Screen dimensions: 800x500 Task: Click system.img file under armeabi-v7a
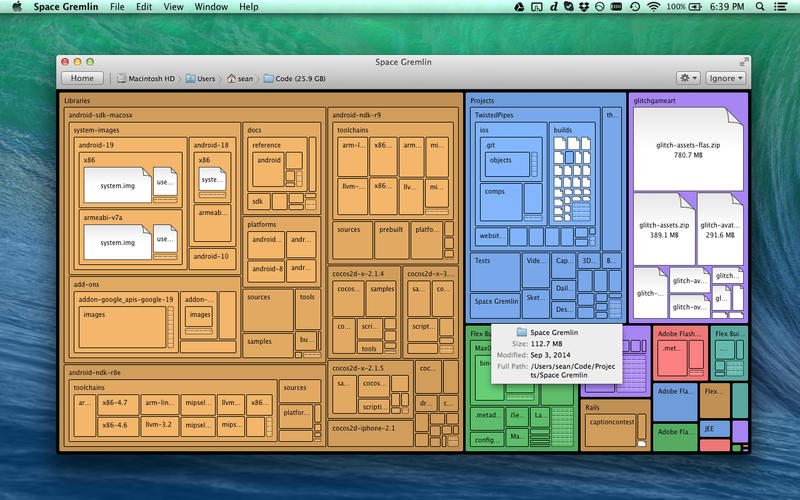[x=116, y=241]
